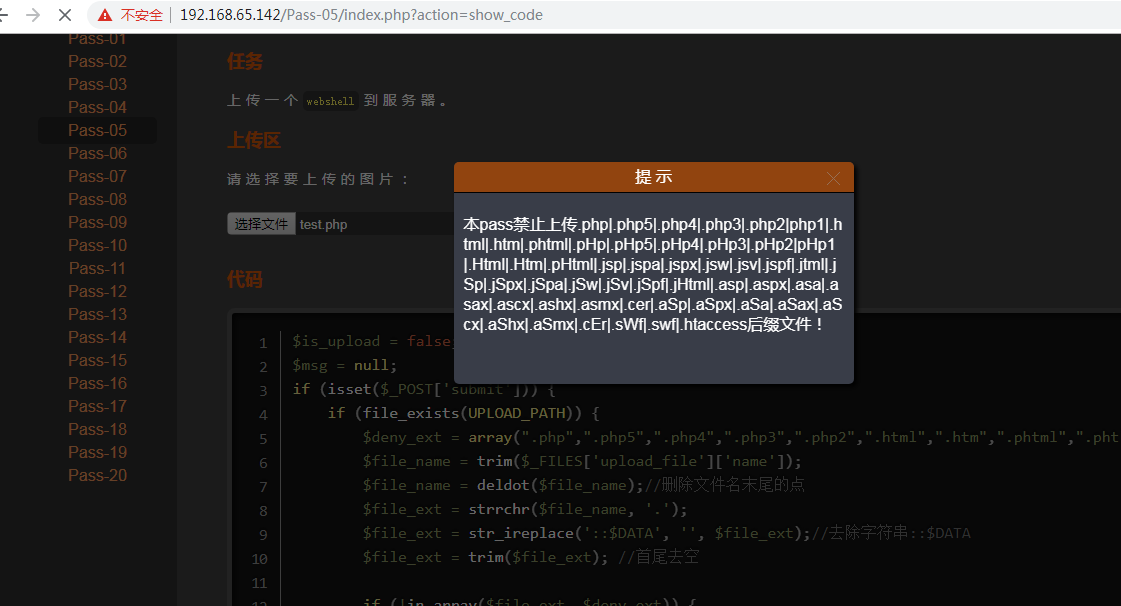Open Pass-09 in the sidebar
This screenshot has width=1121, height=606.
click(97, 222)
